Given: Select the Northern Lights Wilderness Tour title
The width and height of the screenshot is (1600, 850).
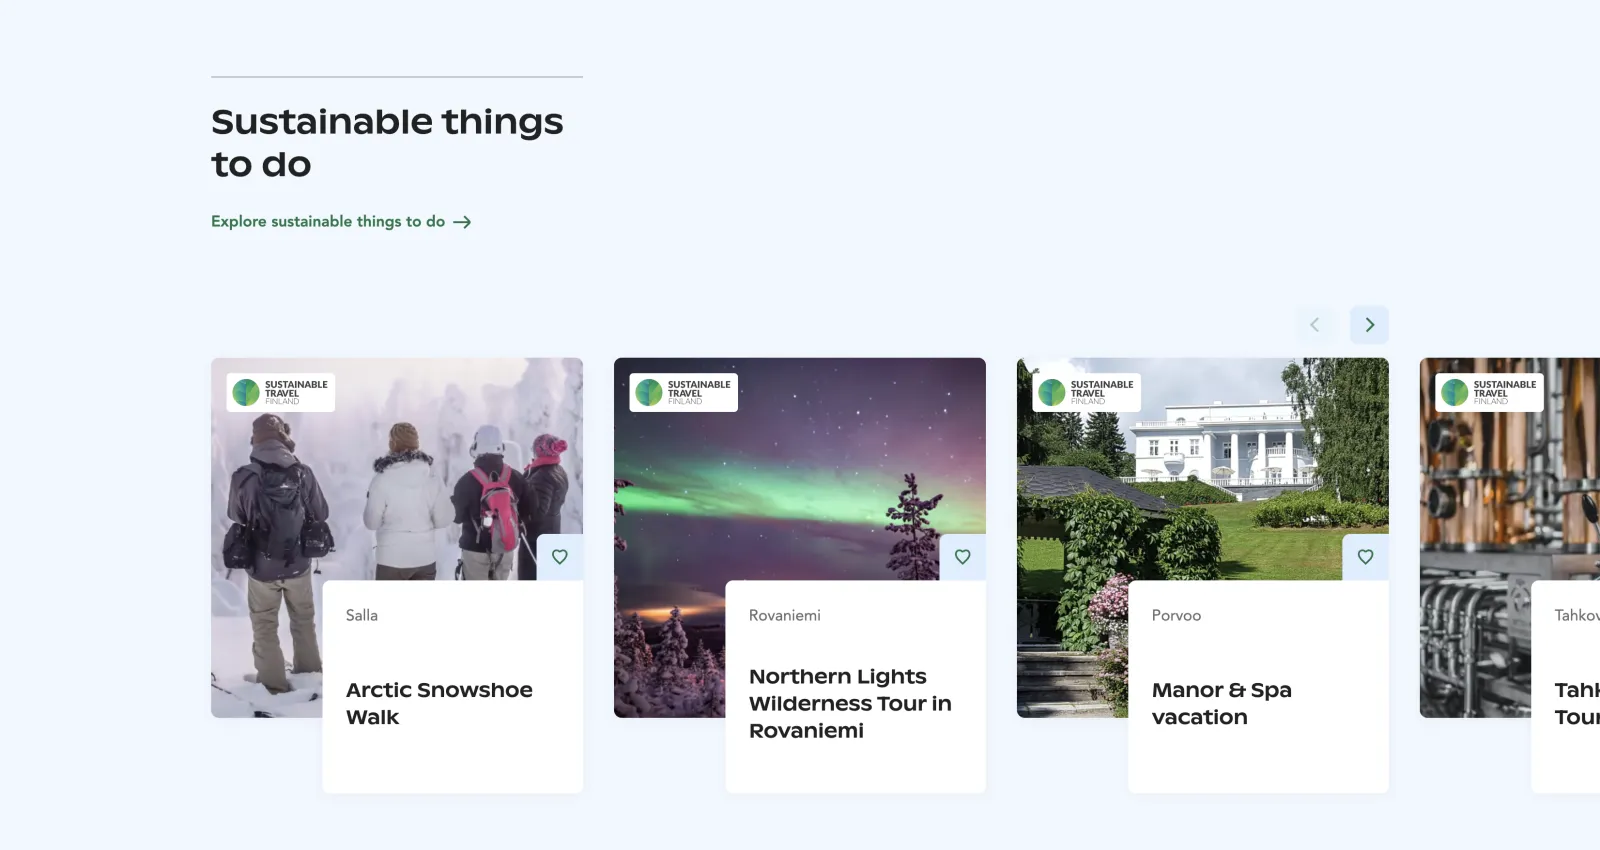Looking at the screenshot, I should point(850,703).
